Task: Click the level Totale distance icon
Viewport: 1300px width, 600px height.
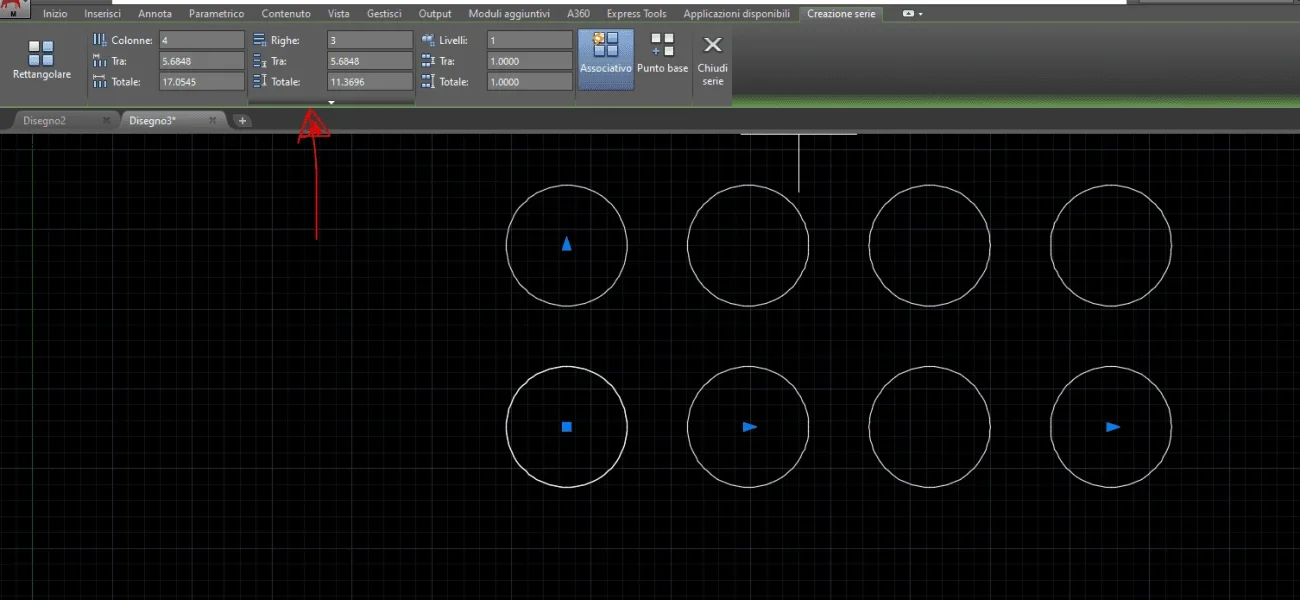Action: 428,82
